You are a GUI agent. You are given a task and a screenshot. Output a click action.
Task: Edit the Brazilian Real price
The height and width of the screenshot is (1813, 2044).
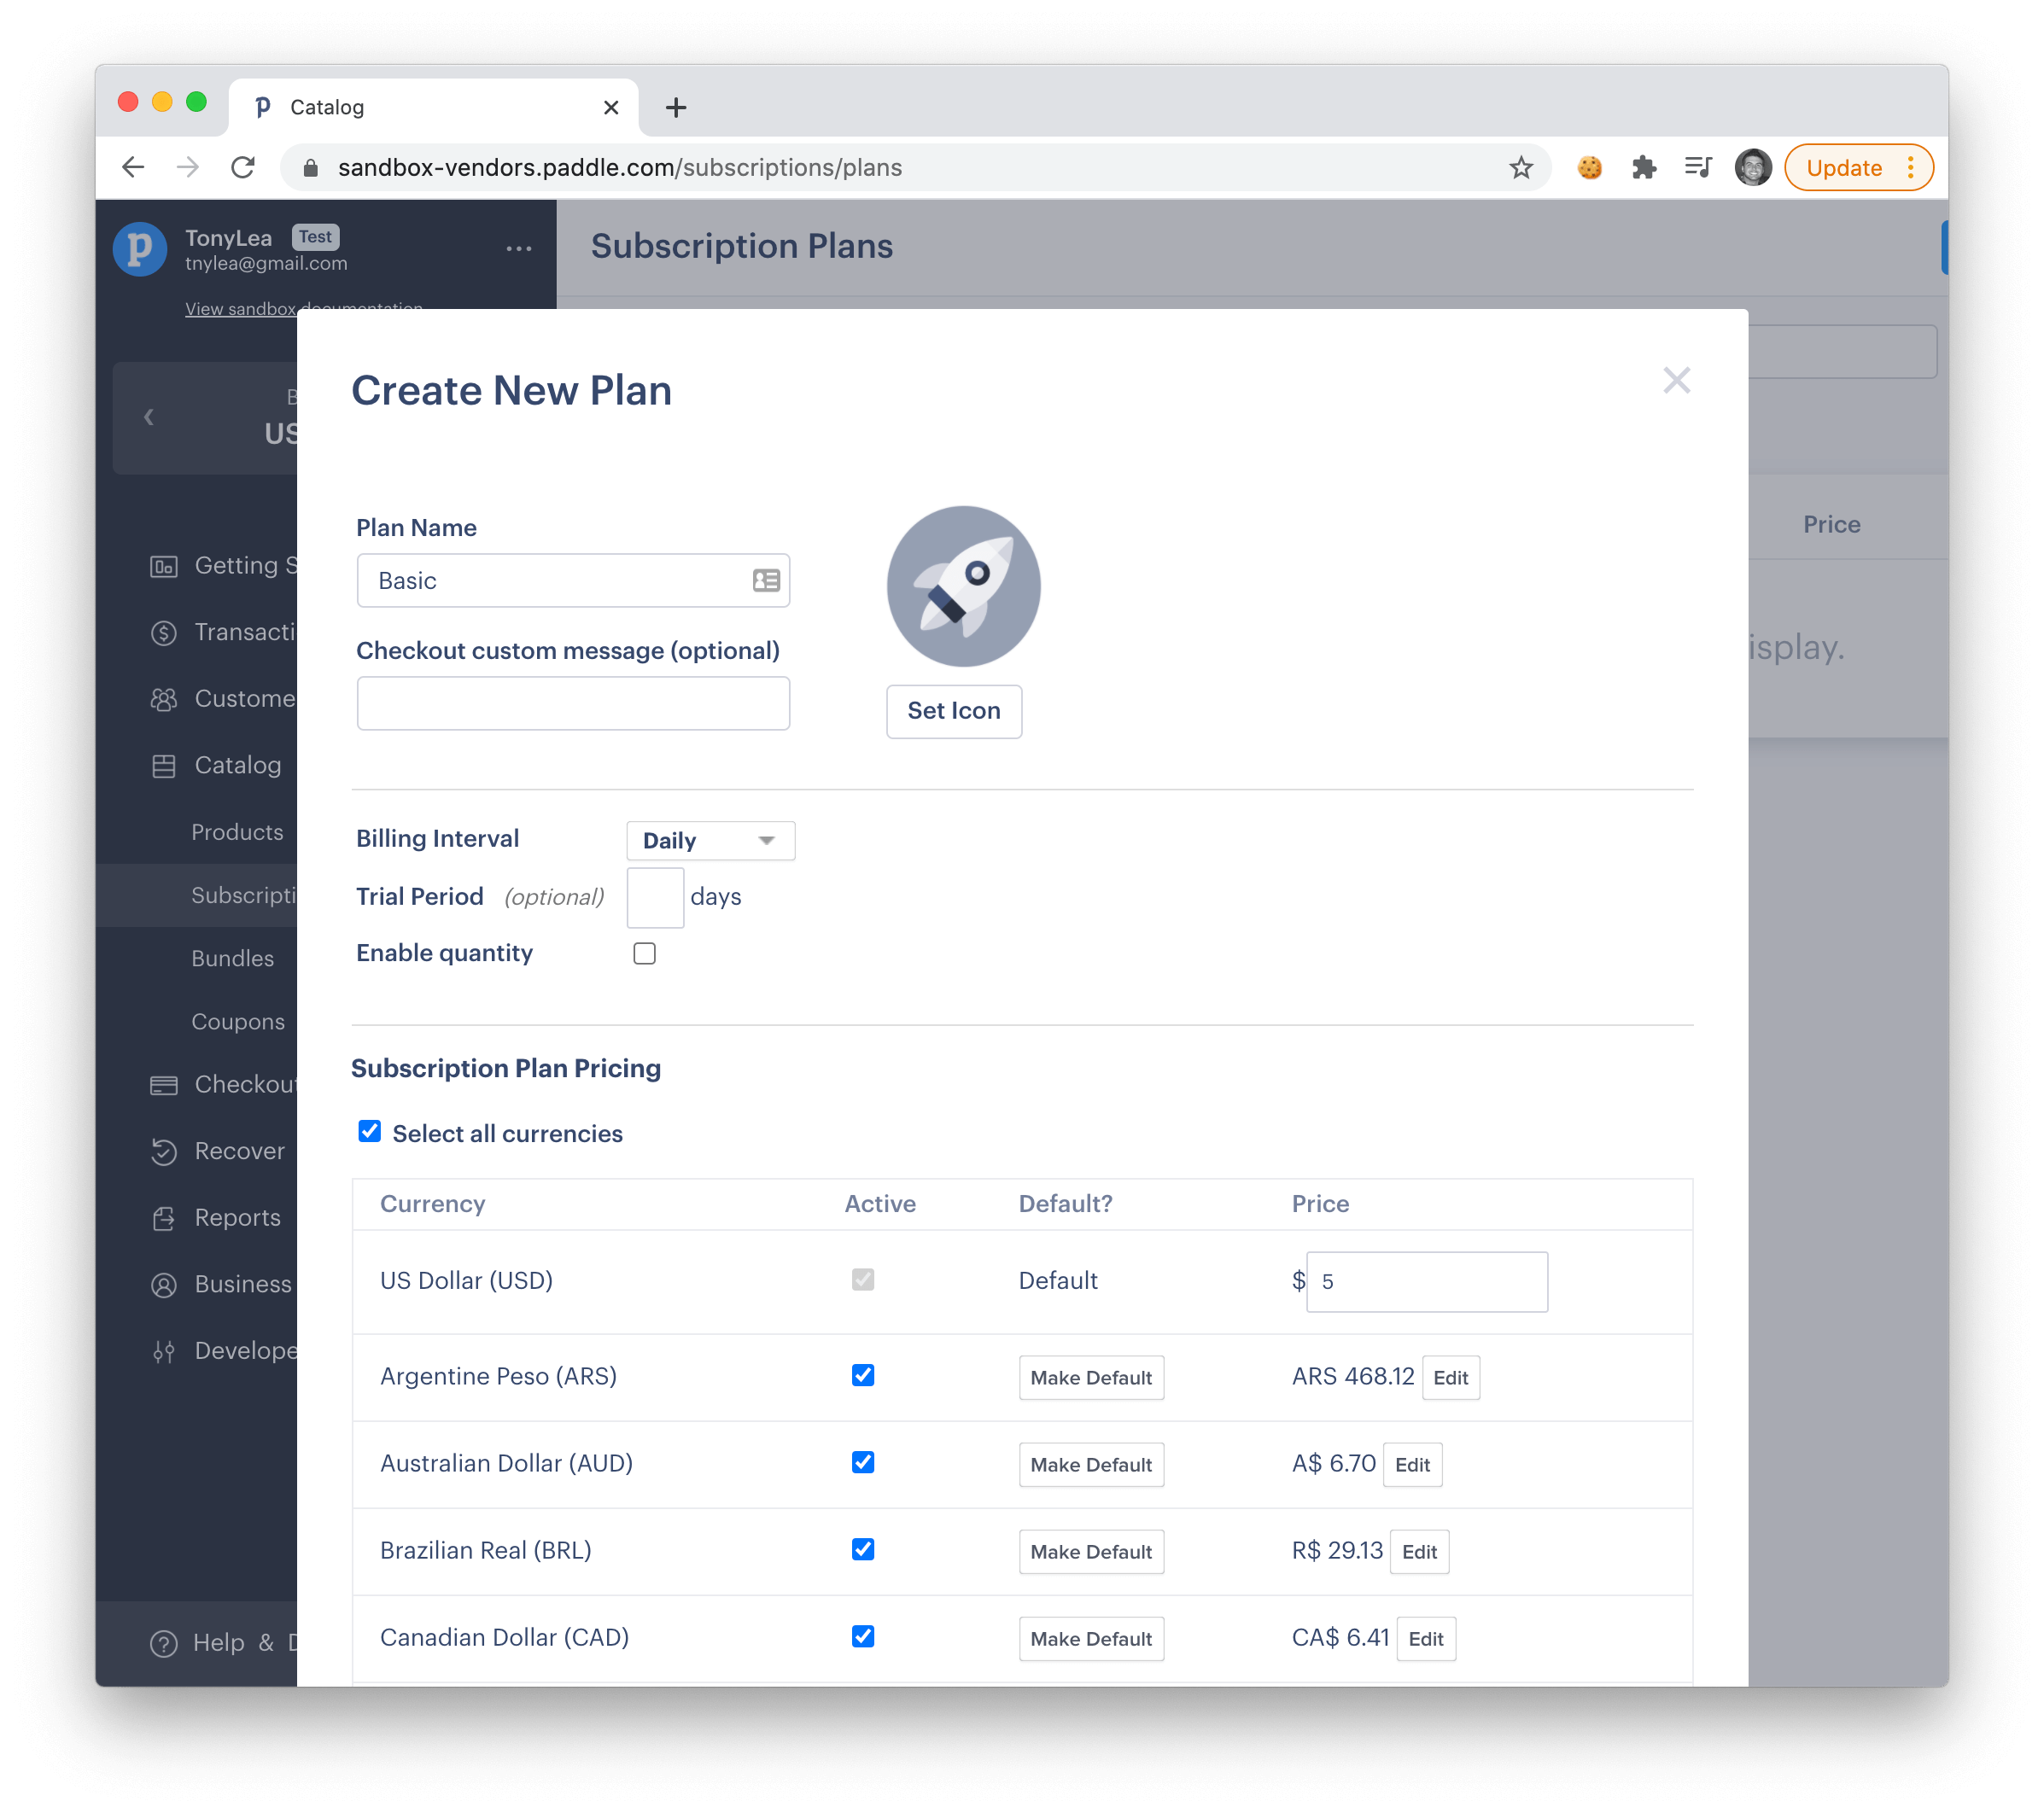[x=1419, y=1551]
